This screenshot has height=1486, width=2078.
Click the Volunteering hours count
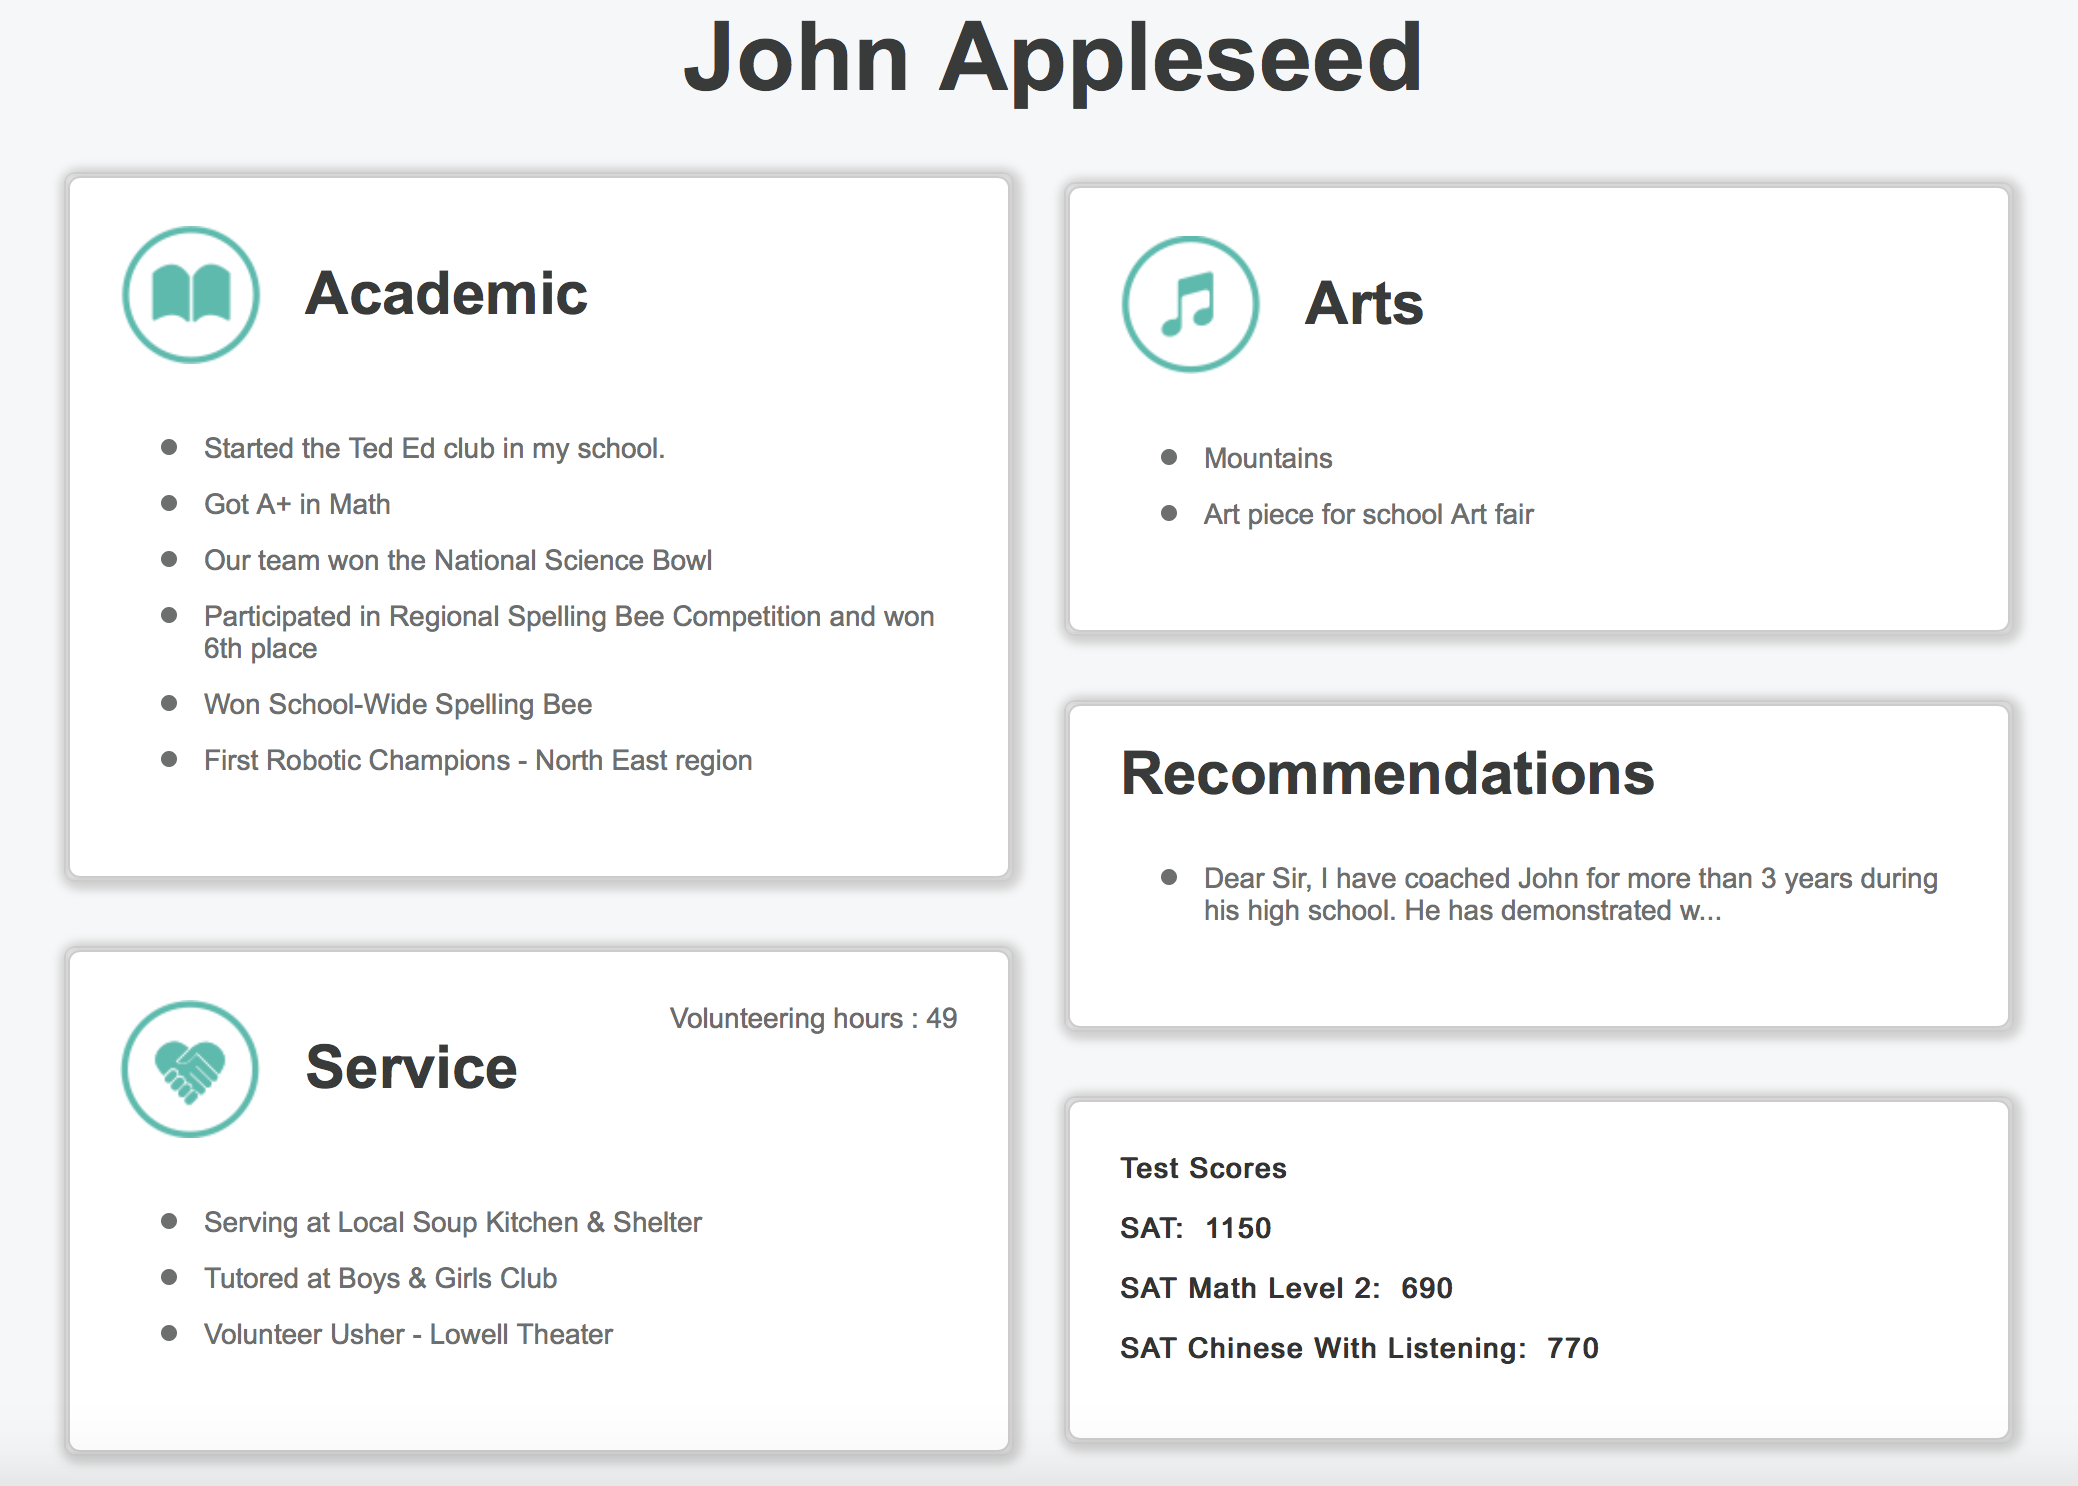[x=813, y=1018]
